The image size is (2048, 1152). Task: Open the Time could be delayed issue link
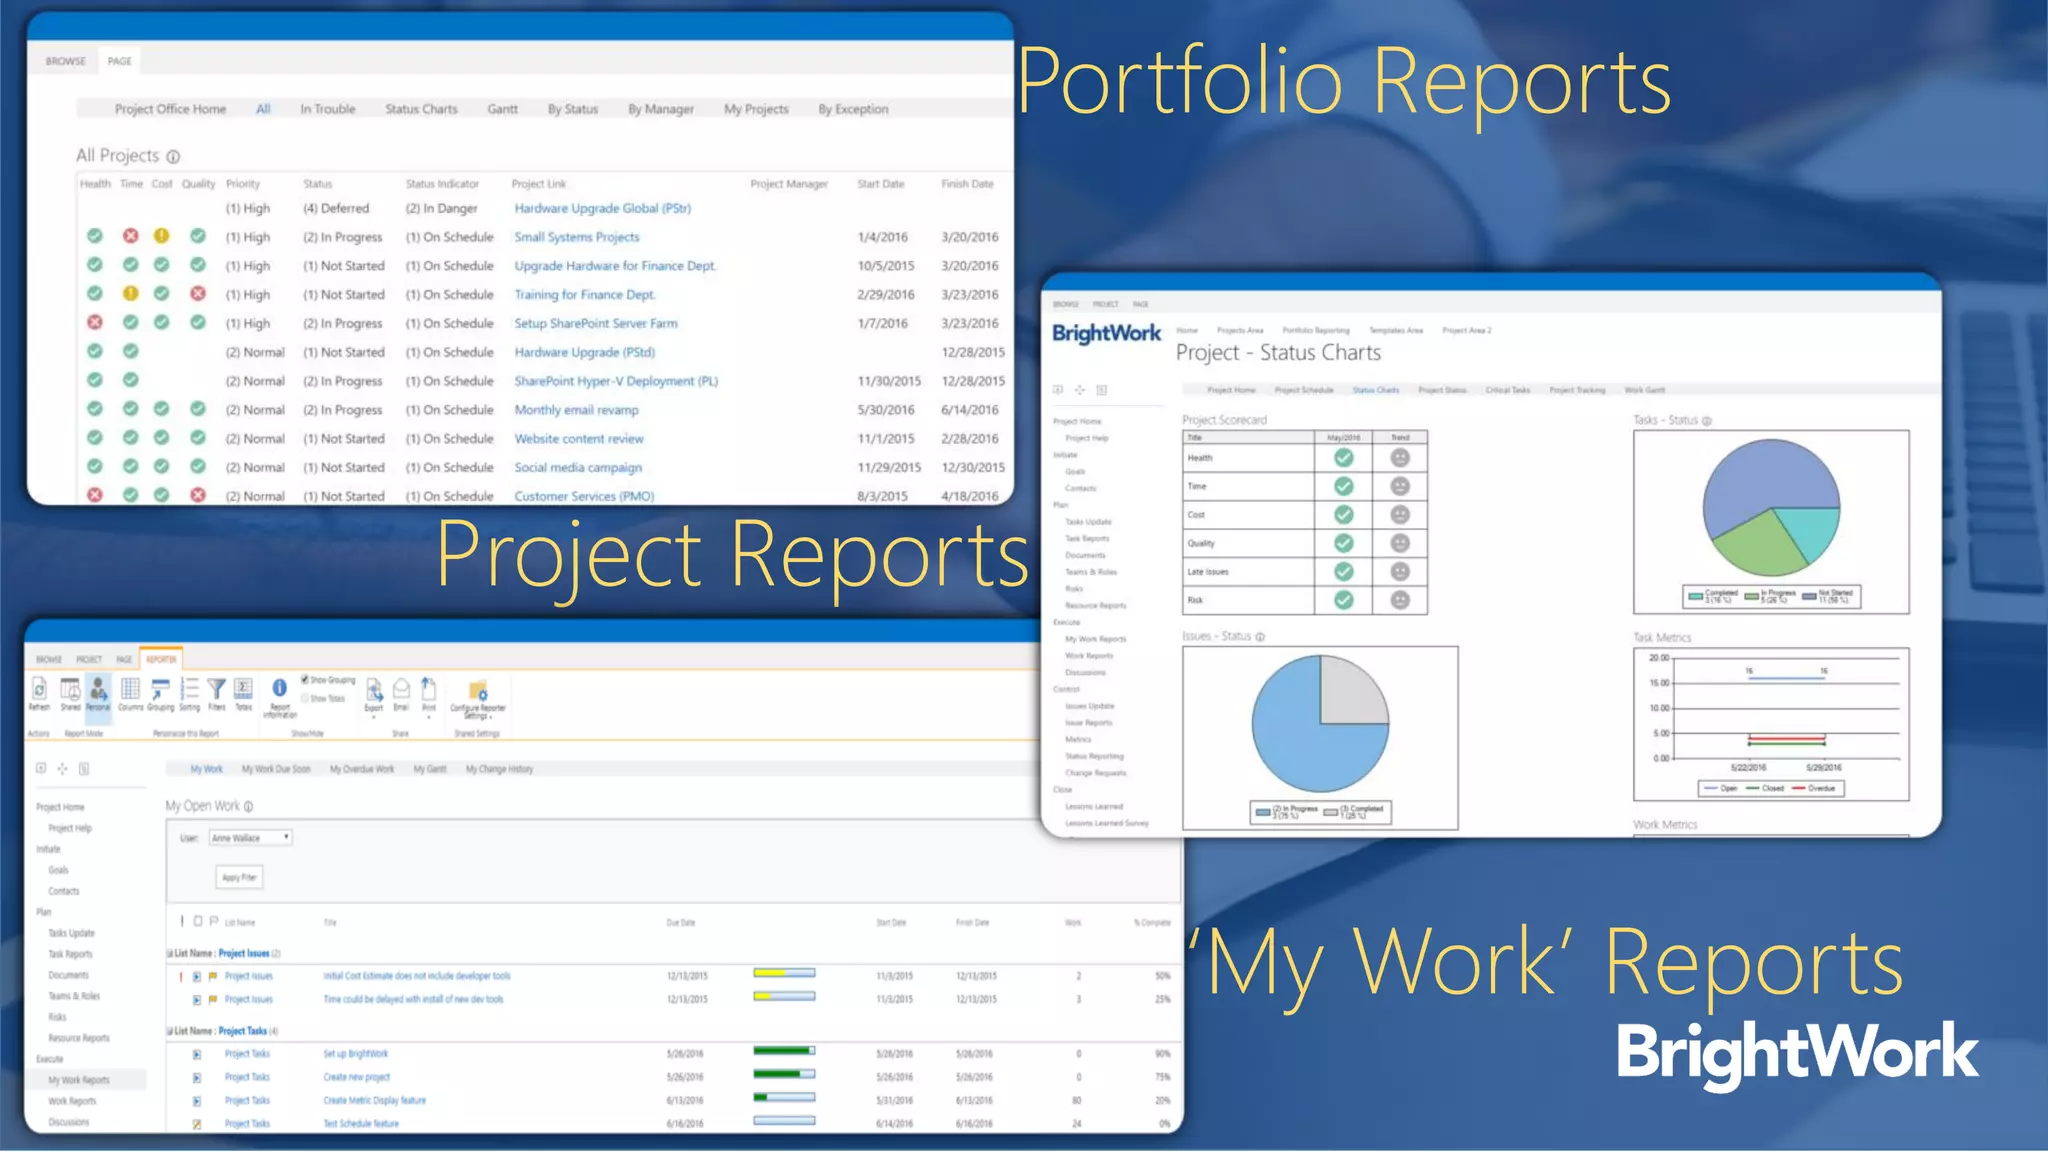point(413,999)
